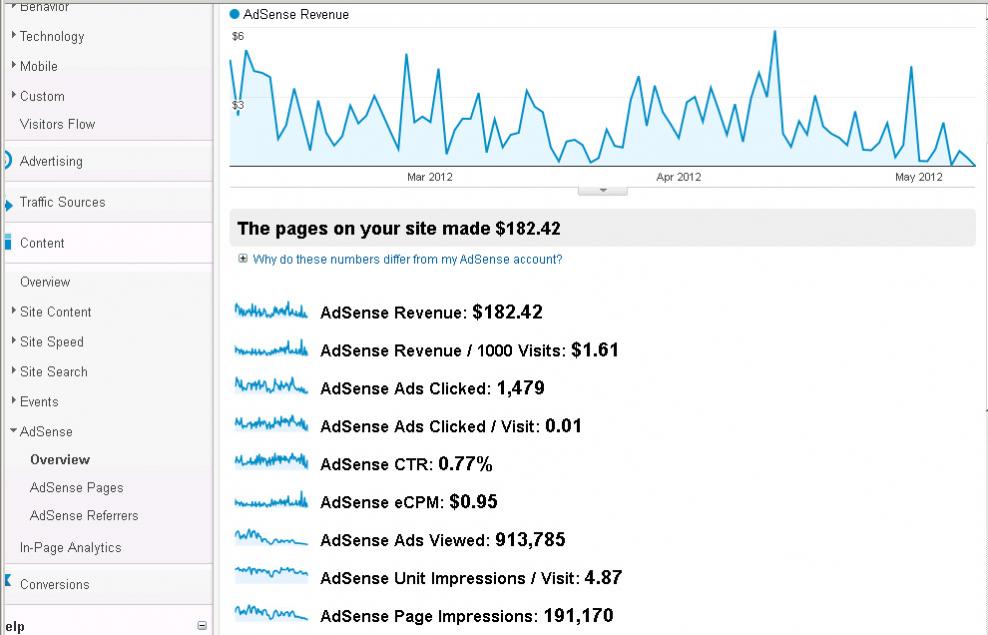
Task: Expand the Site Content arrow
Action: pyautogui.click(x=14, y=311)
